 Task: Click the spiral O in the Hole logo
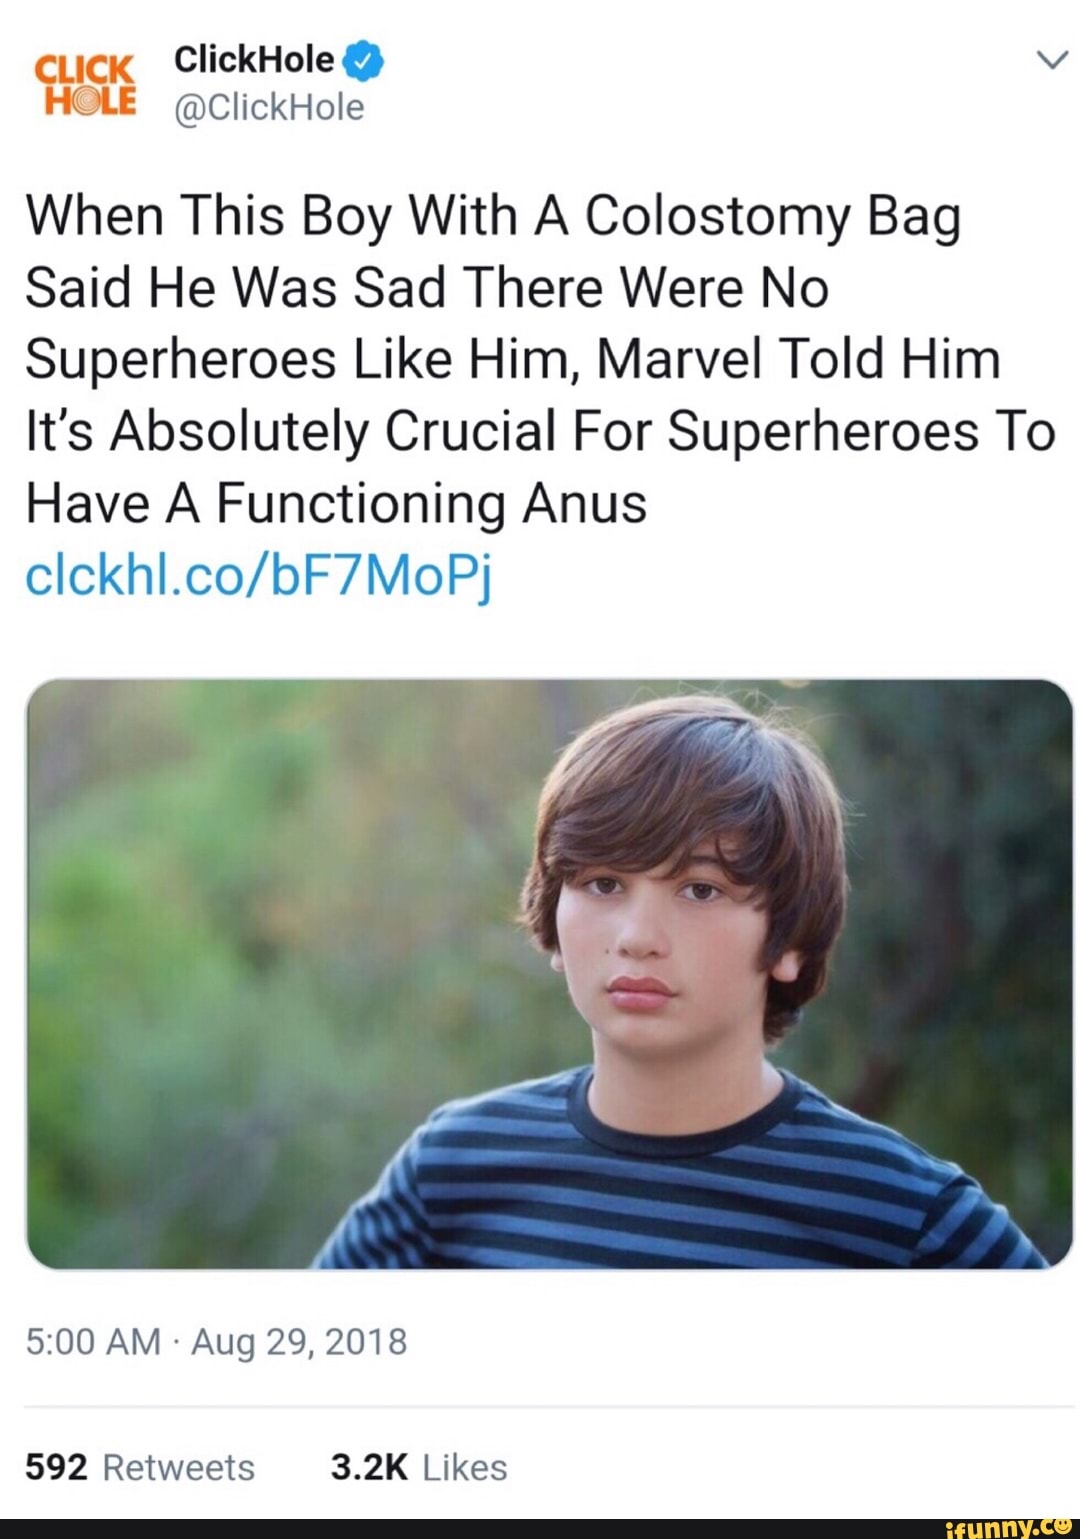[x=85, y=103]
